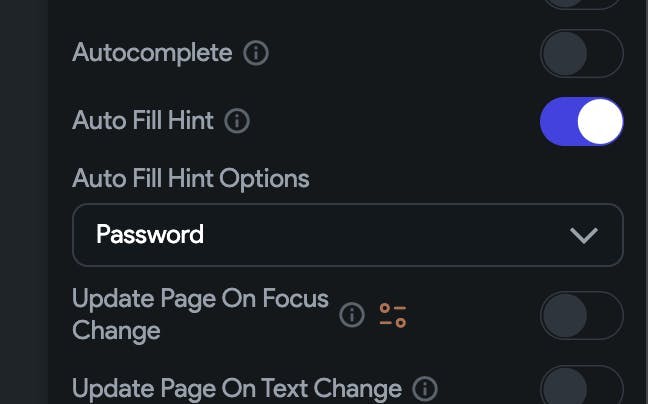The image size is (648, 404).
Task: Click the orange settings icon beside Focus Change
Action: point(393,316)
